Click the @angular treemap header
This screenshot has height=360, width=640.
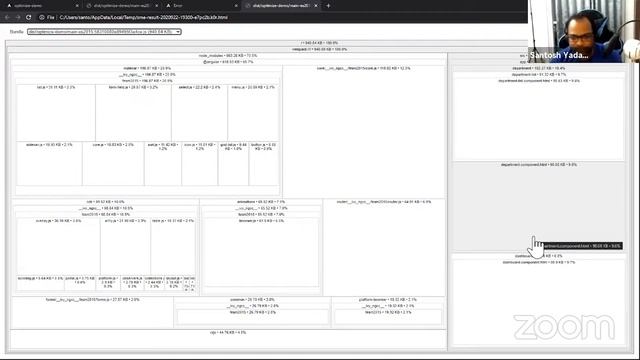coord(228,62)
